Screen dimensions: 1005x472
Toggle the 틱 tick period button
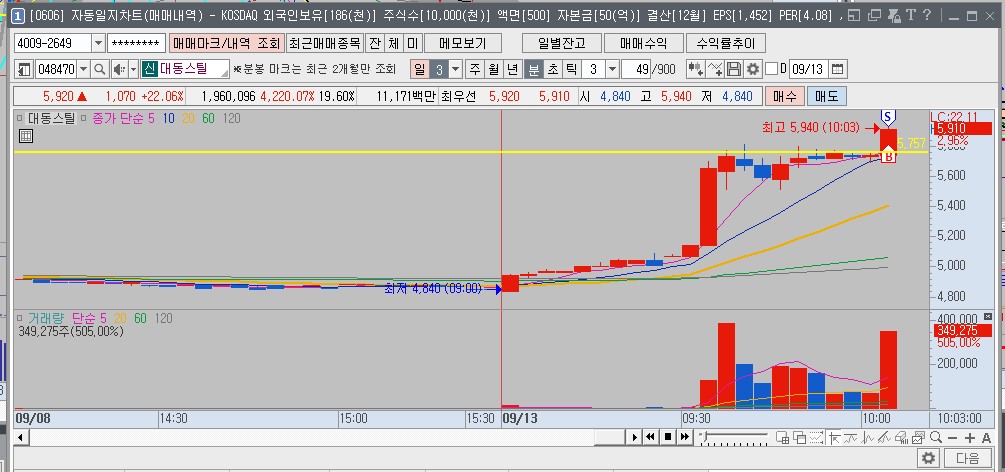click(x=571, y=69)
